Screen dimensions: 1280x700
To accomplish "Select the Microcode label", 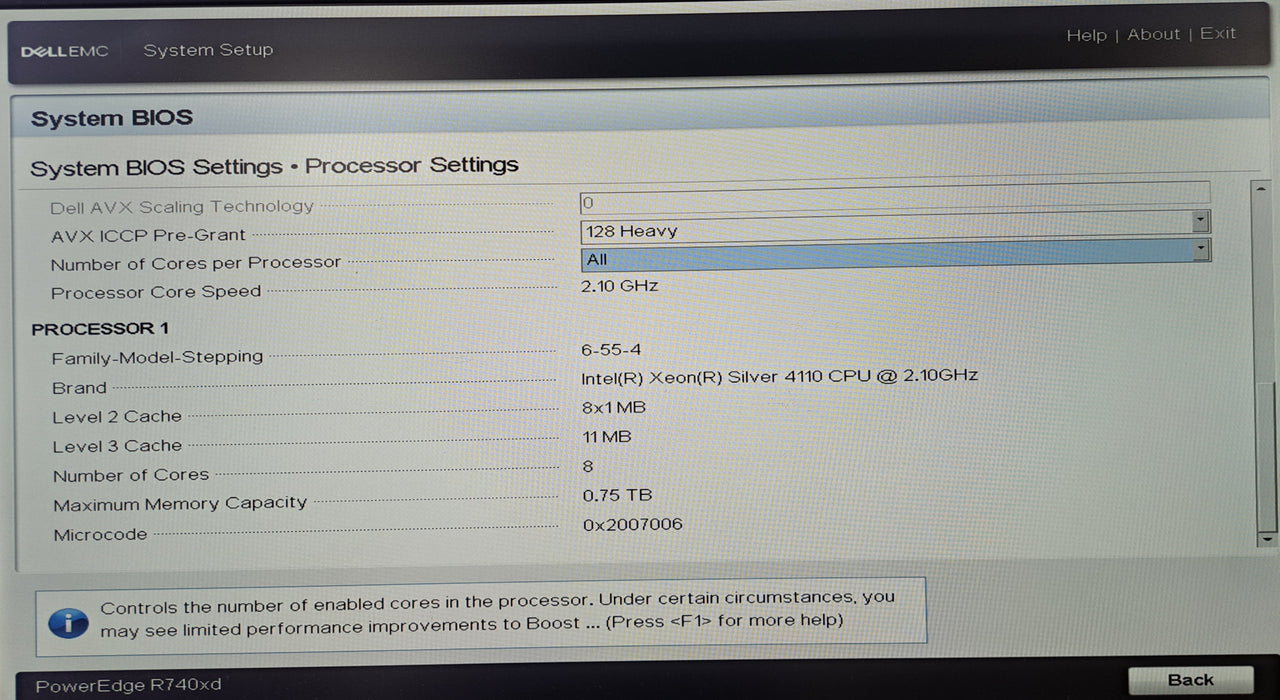I will [100, 535].
